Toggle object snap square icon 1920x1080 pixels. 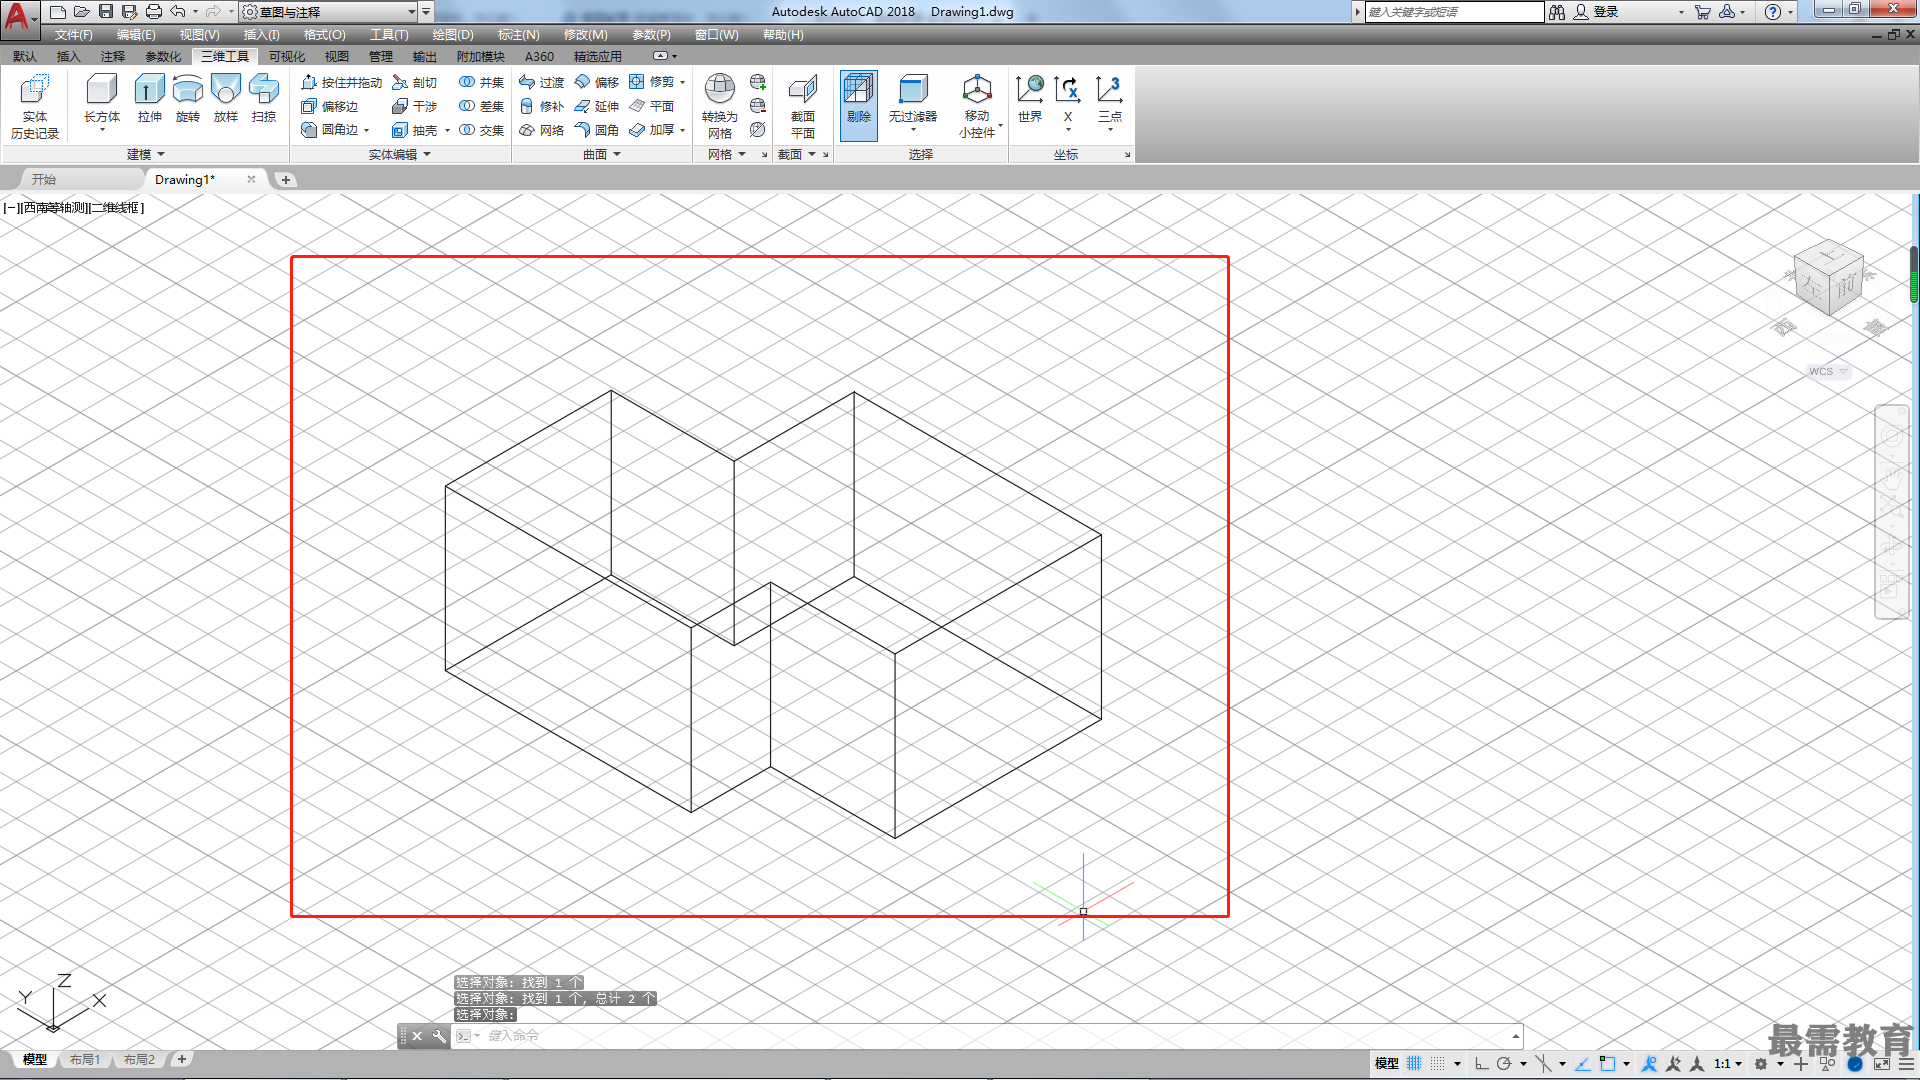(1607, 1064)
